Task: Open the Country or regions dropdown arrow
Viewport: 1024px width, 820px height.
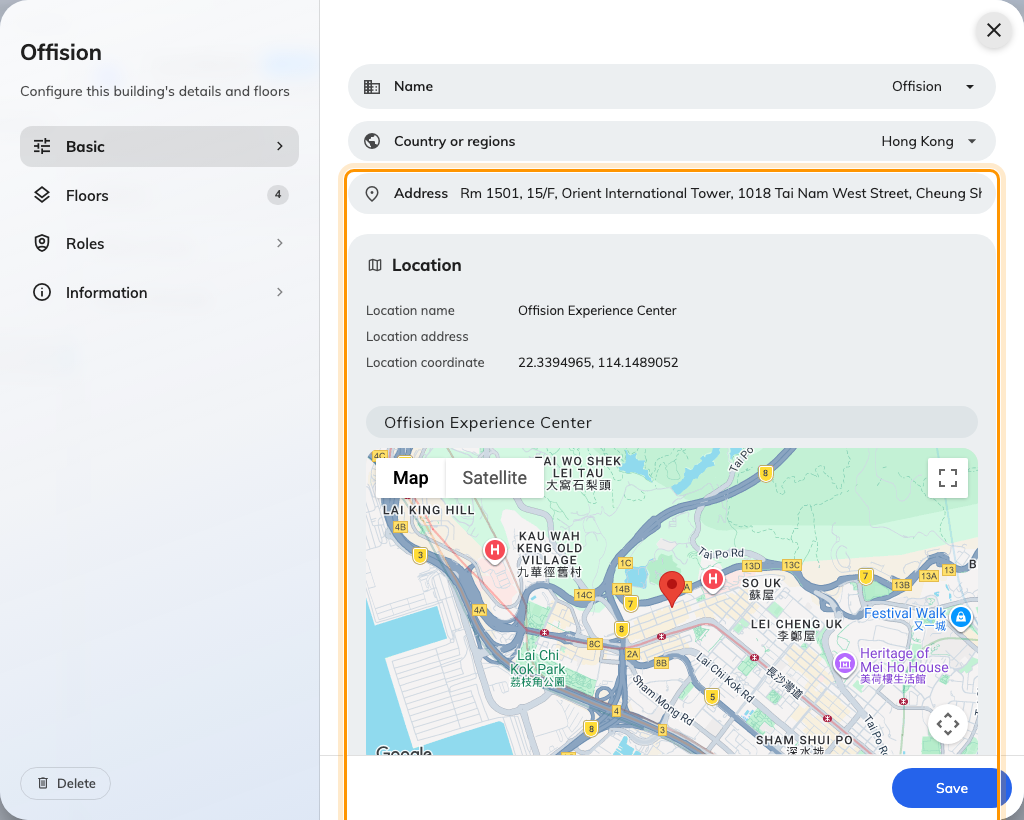Action: pos(972,141)
